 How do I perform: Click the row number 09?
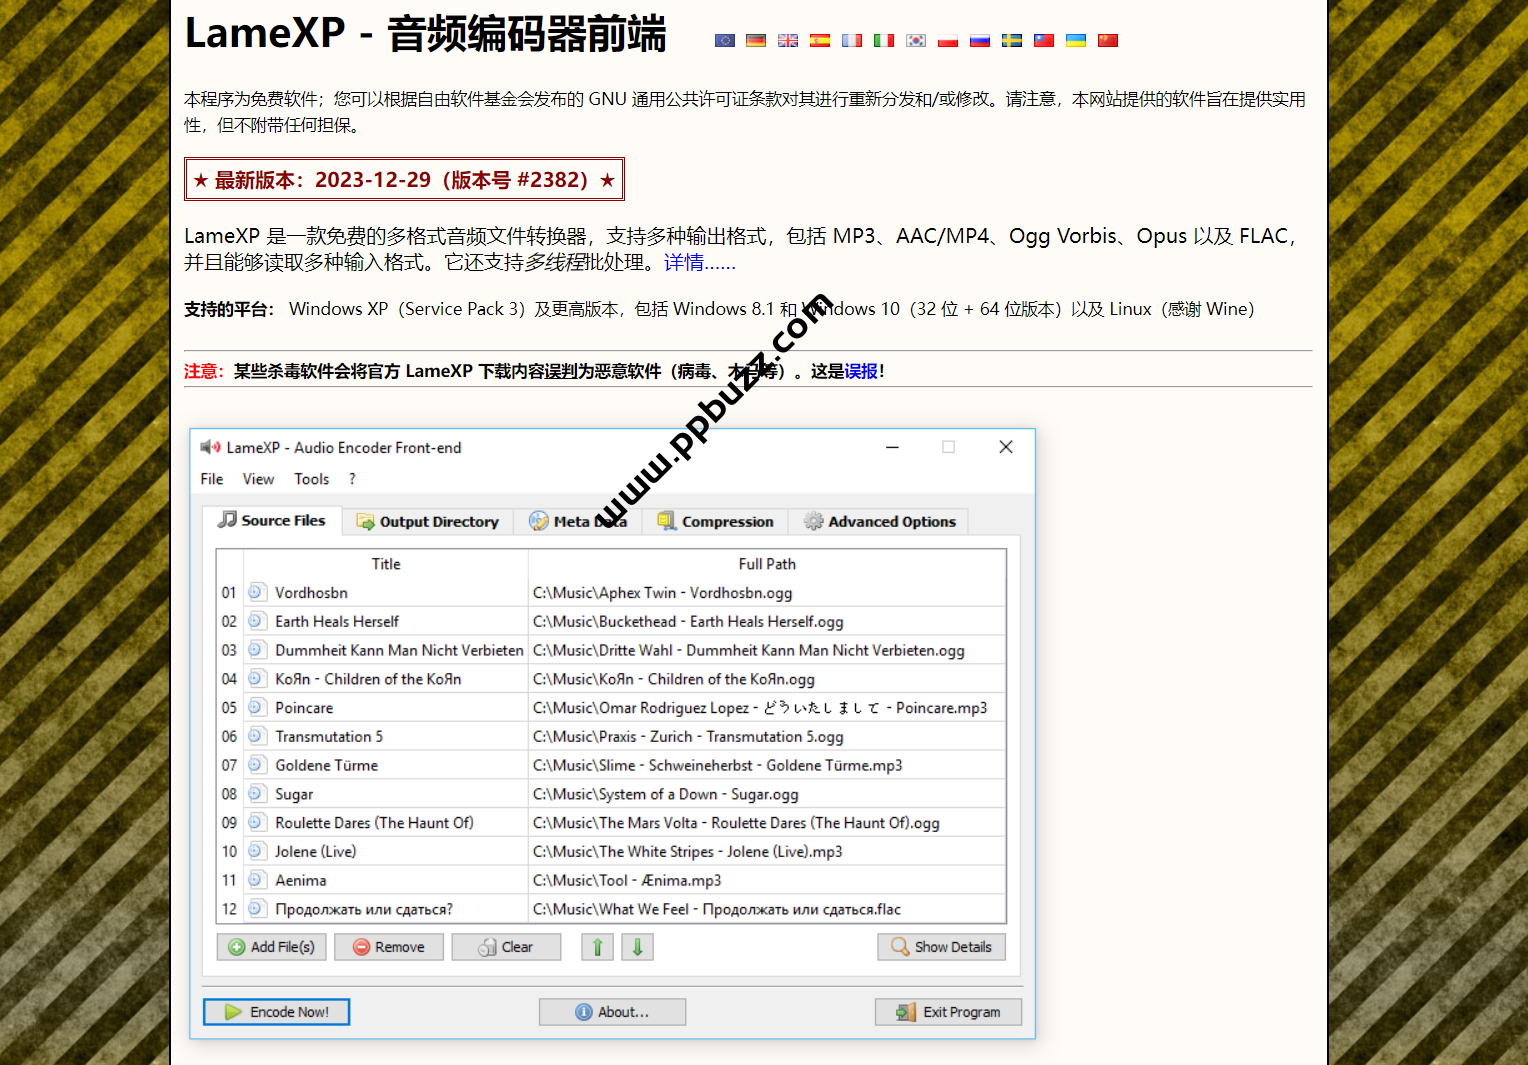click(x=229, y=823)
